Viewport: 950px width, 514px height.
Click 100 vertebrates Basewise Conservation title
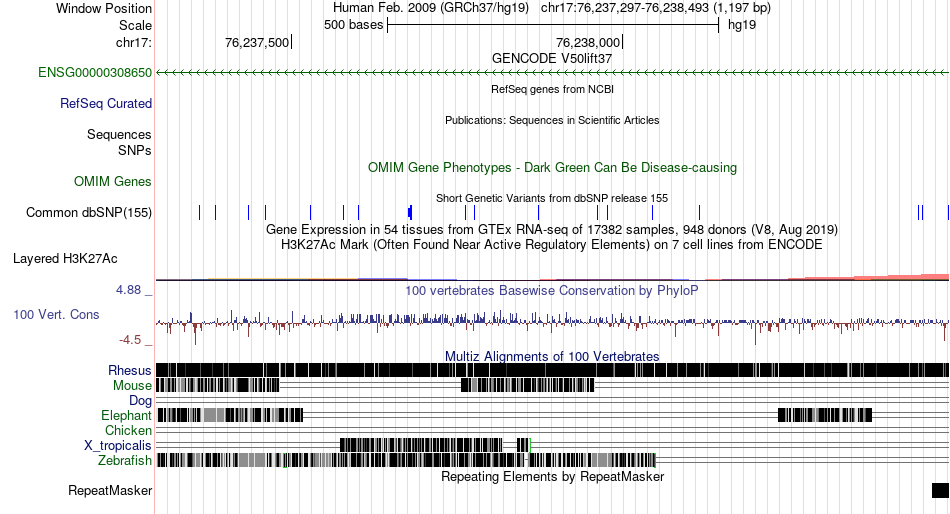552,291
